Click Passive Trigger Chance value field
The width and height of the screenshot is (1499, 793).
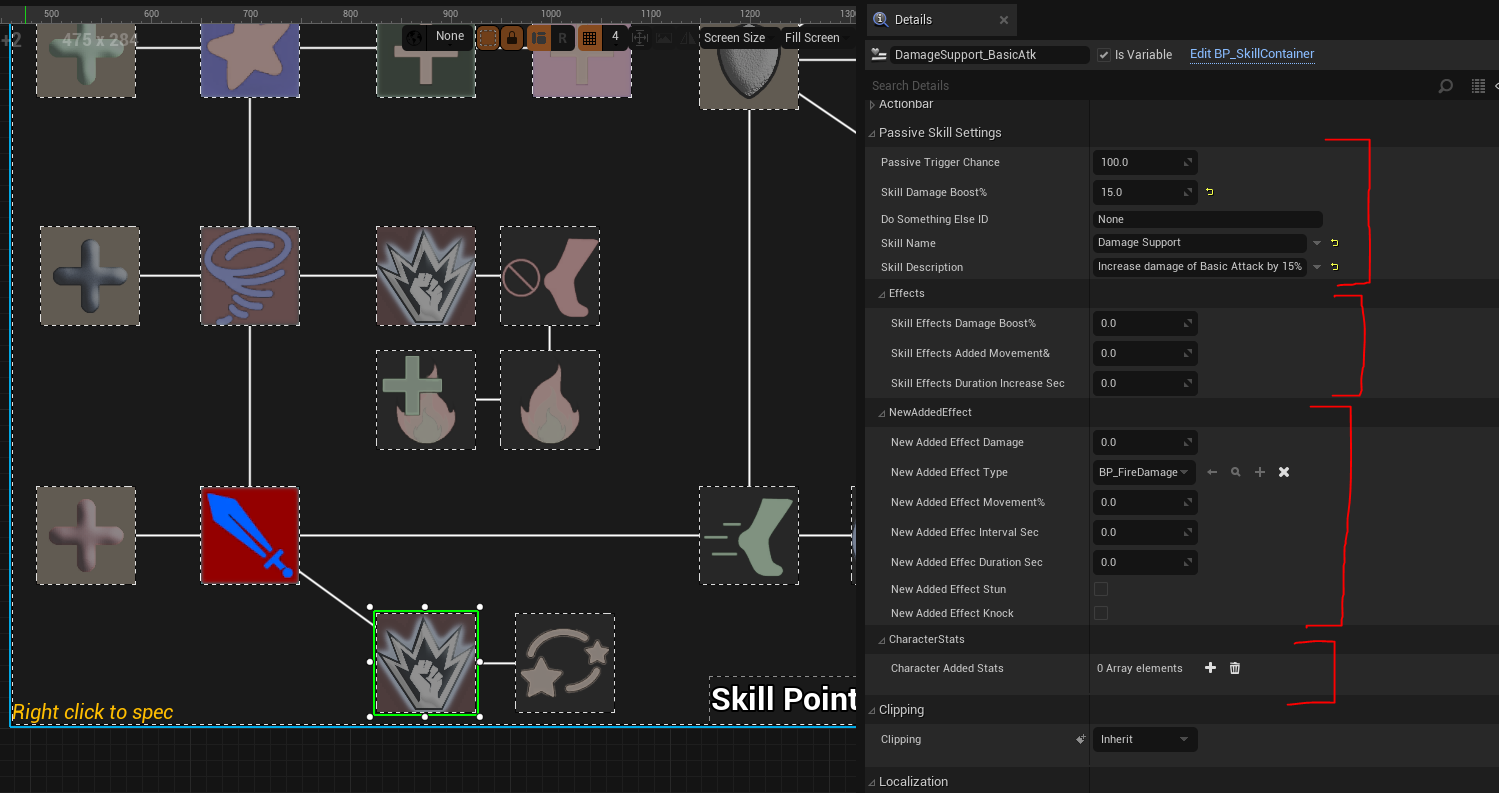1145,162
